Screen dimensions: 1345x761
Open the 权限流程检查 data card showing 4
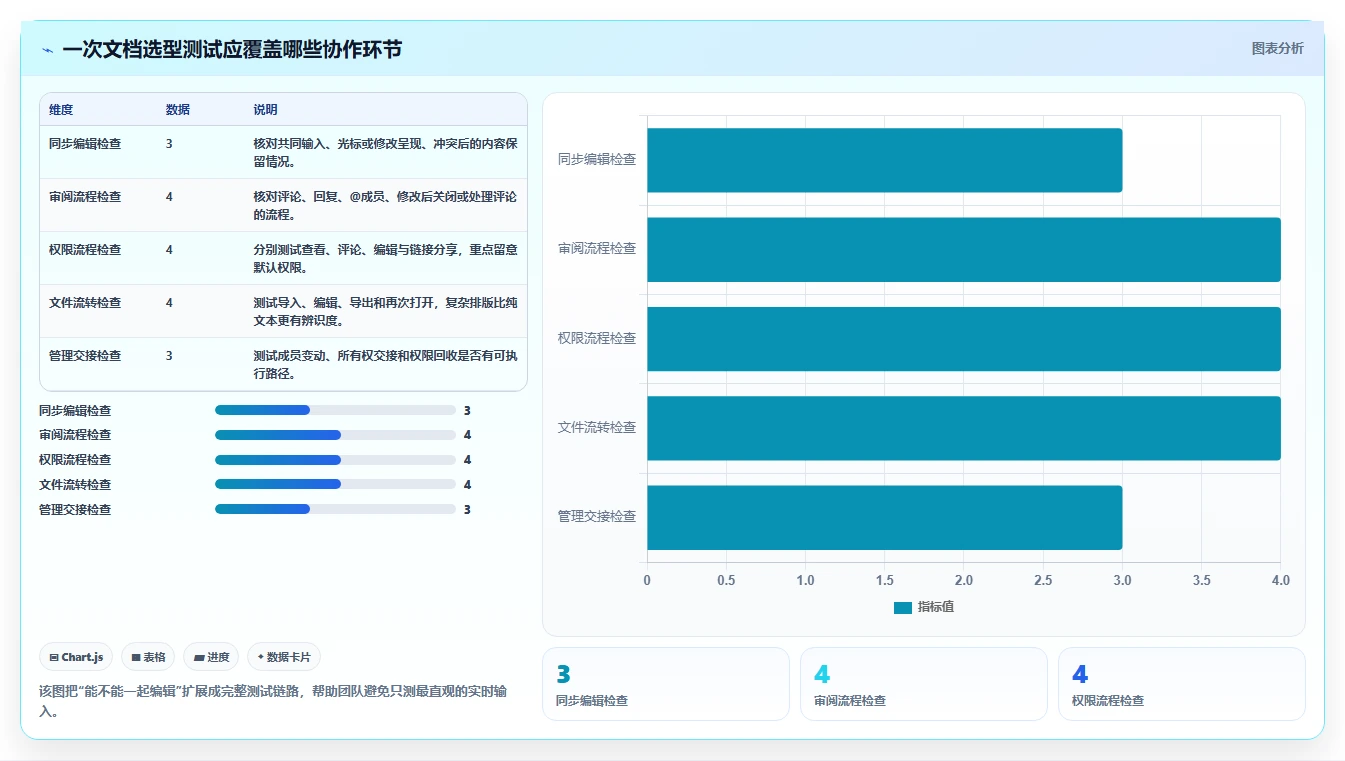tap(1182, 684)
